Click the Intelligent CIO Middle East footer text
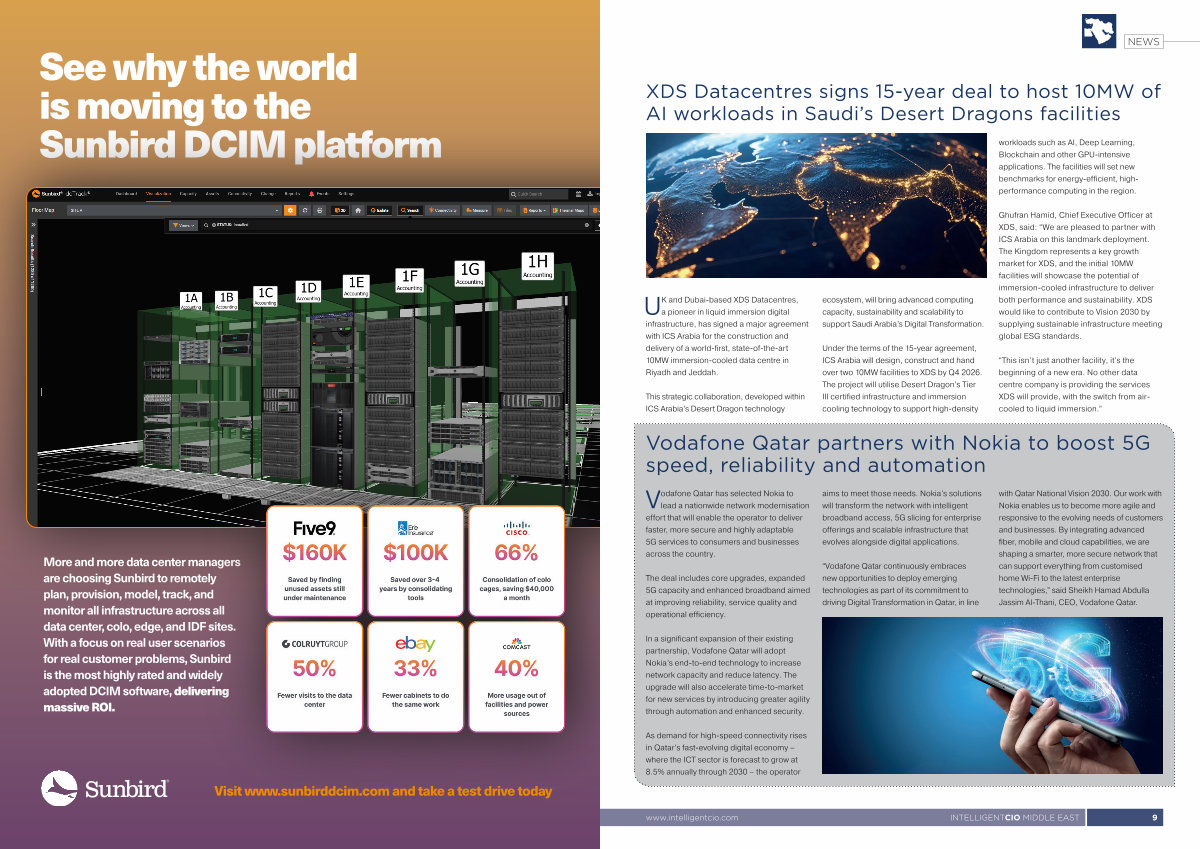1200x849 pixels. click(x=1014, y=818)
